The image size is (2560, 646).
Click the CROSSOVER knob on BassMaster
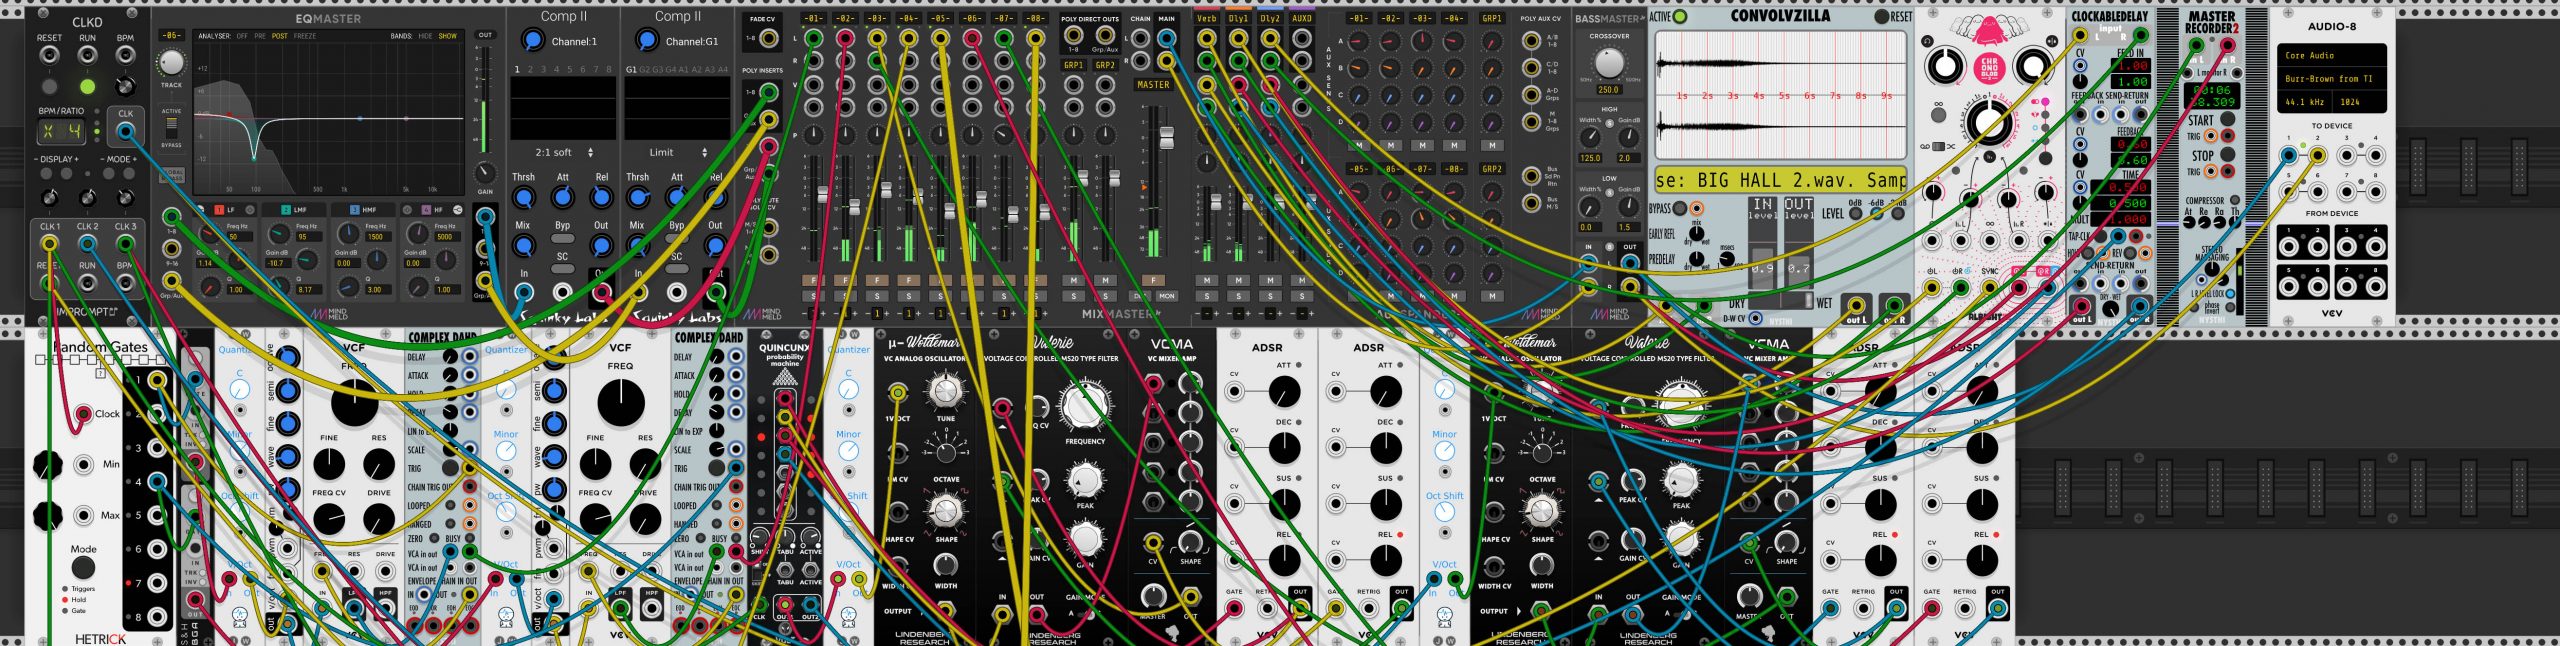coord(1608,63)
